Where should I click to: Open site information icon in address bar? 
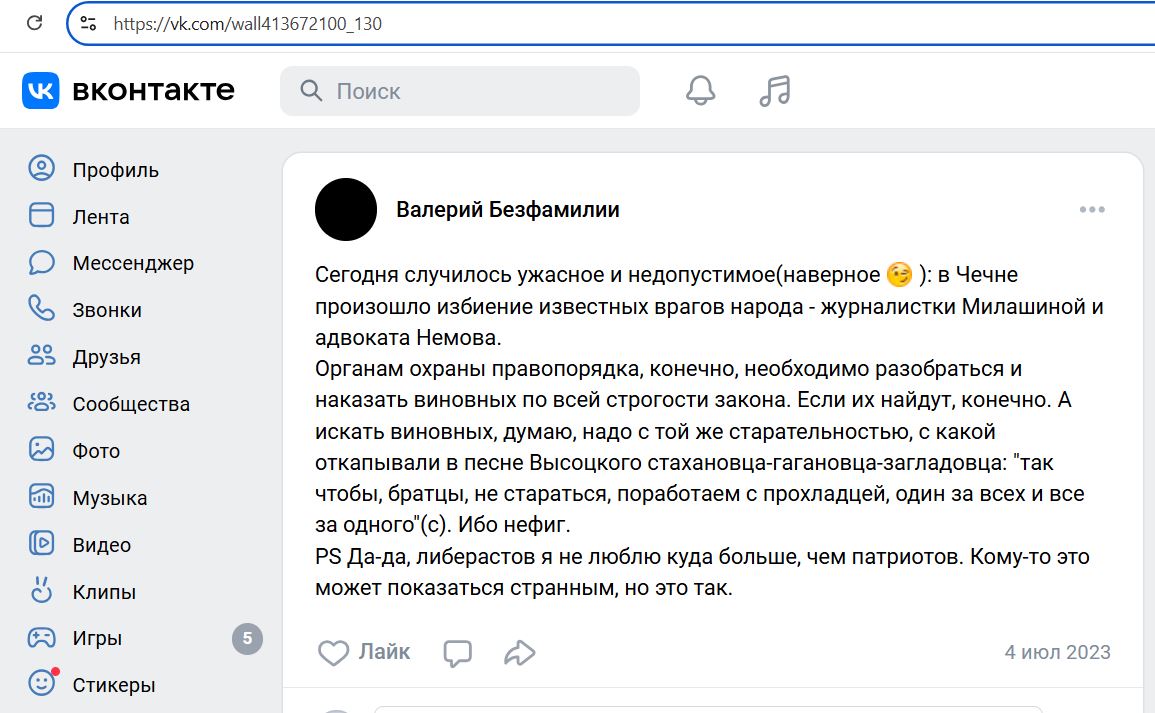[x=88, y=24]
